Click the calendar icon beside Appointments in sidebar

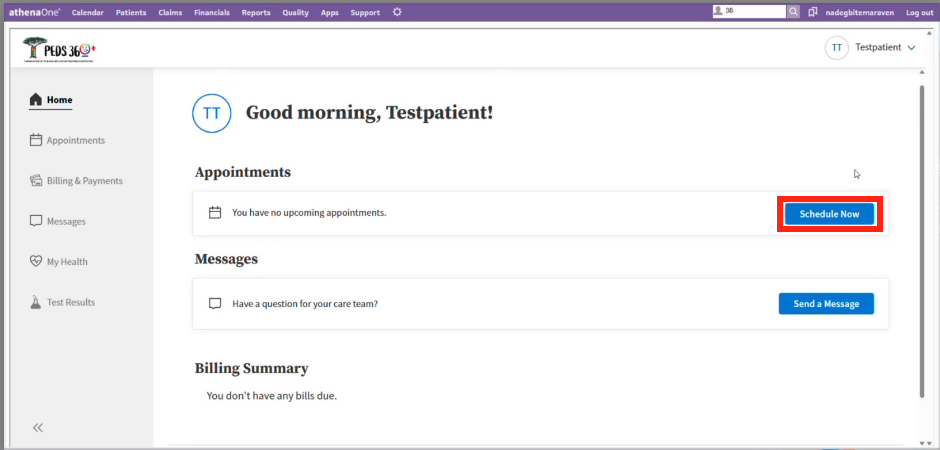click(x=36, y=140)
